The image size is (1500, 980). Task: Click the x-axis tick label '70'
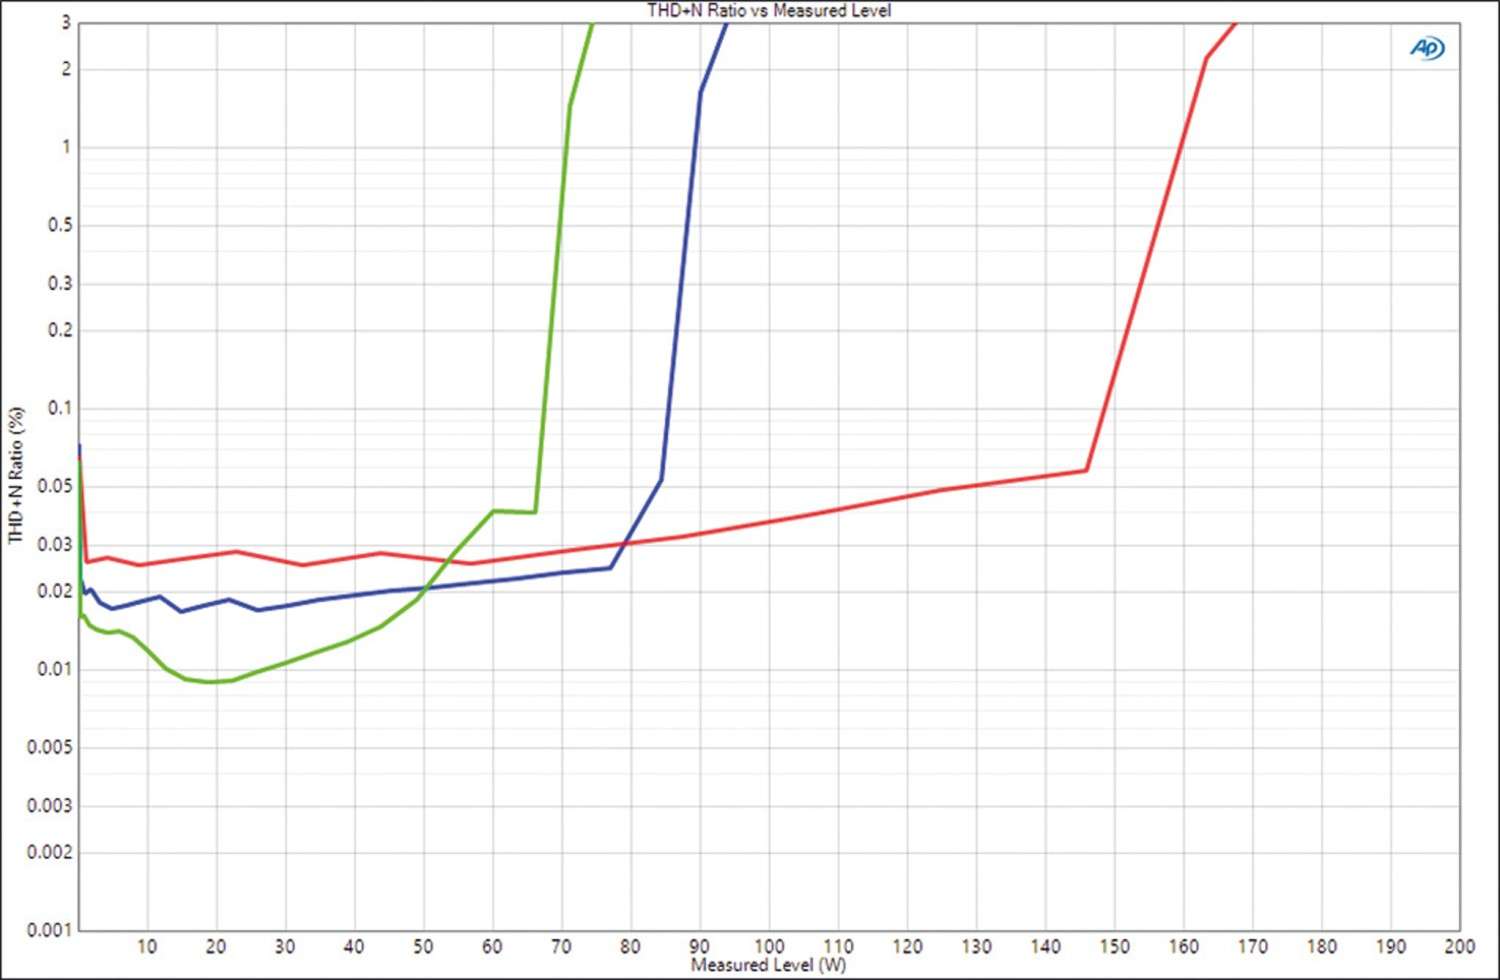[x=561, y=946]
